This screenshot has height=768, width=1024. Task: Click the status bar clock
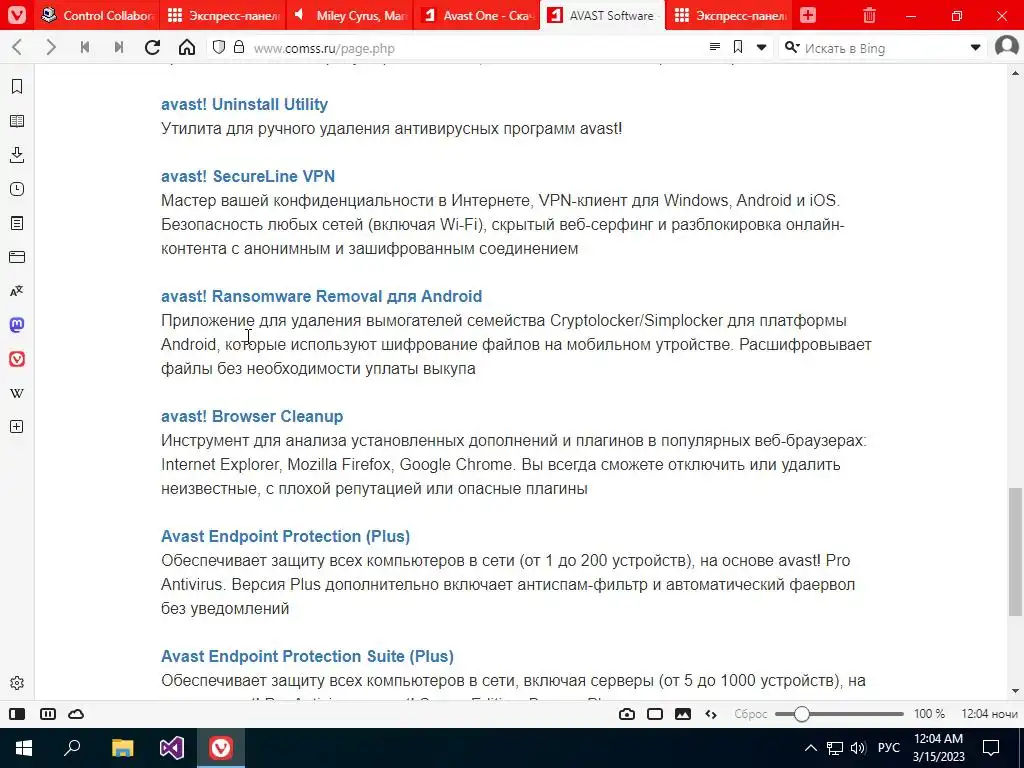click(989, 714)
